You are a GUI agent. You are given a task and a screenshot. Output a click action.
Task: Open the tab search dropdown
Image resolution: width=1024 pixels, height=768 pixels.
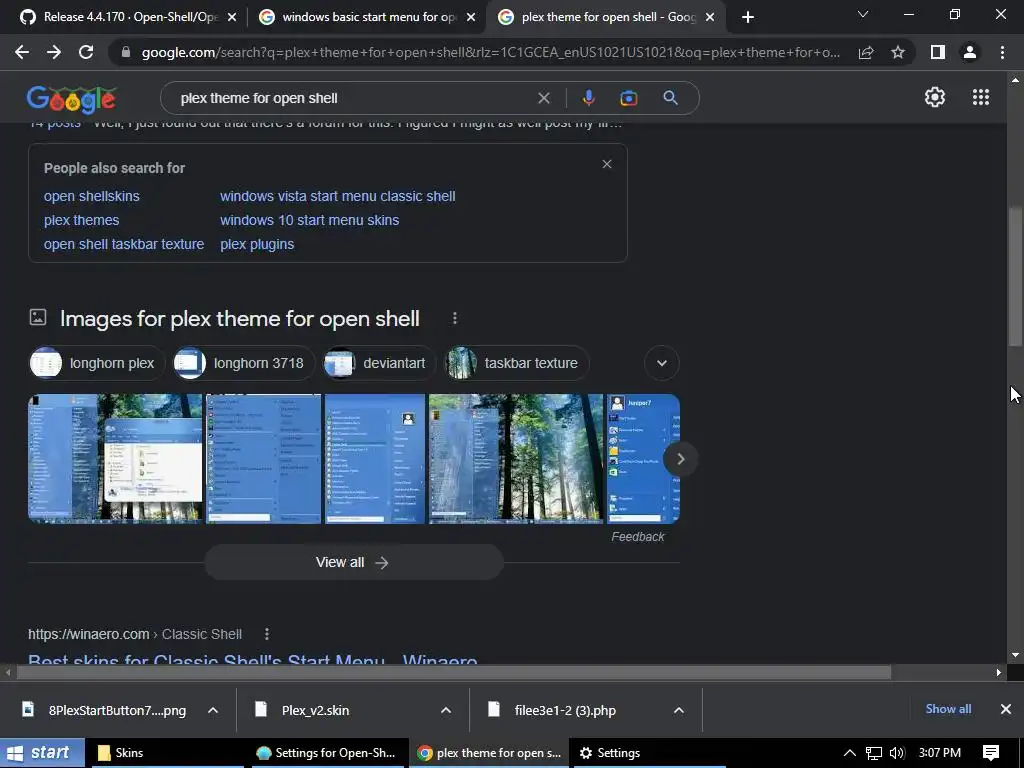(x=863, y=14)
